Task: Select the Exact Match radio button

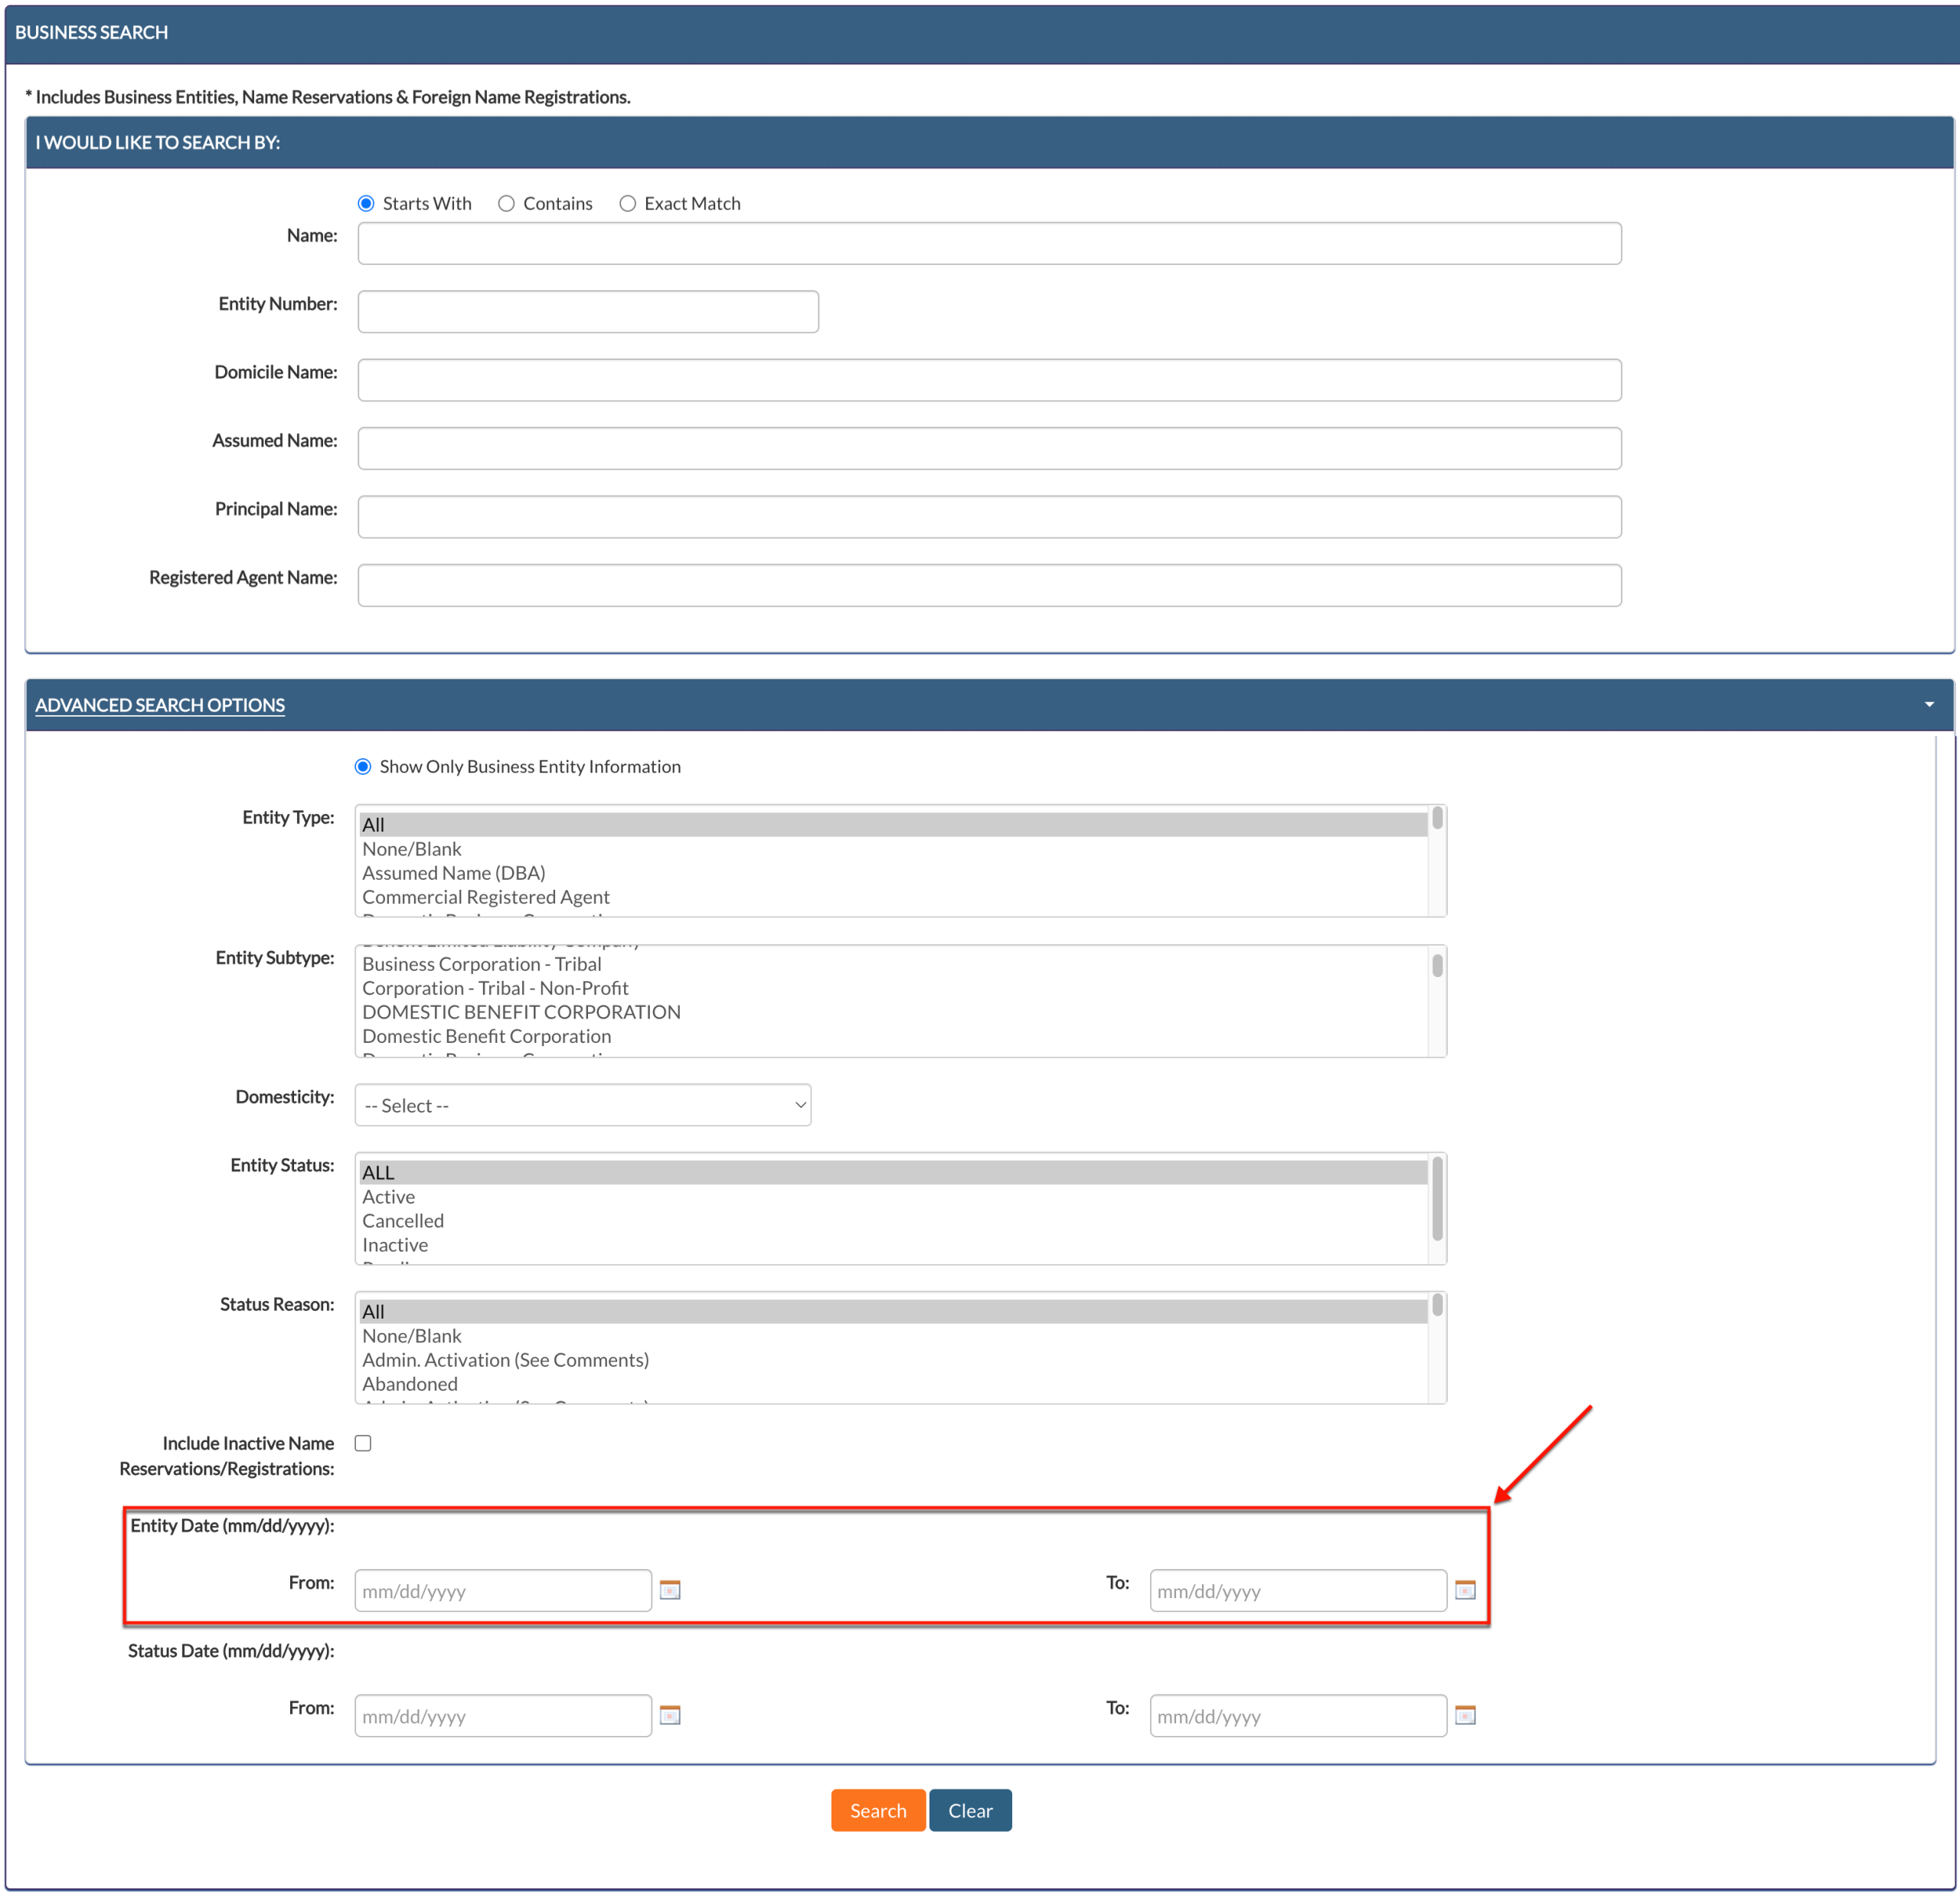Action: pyautogui.click(x=628, y=204)
